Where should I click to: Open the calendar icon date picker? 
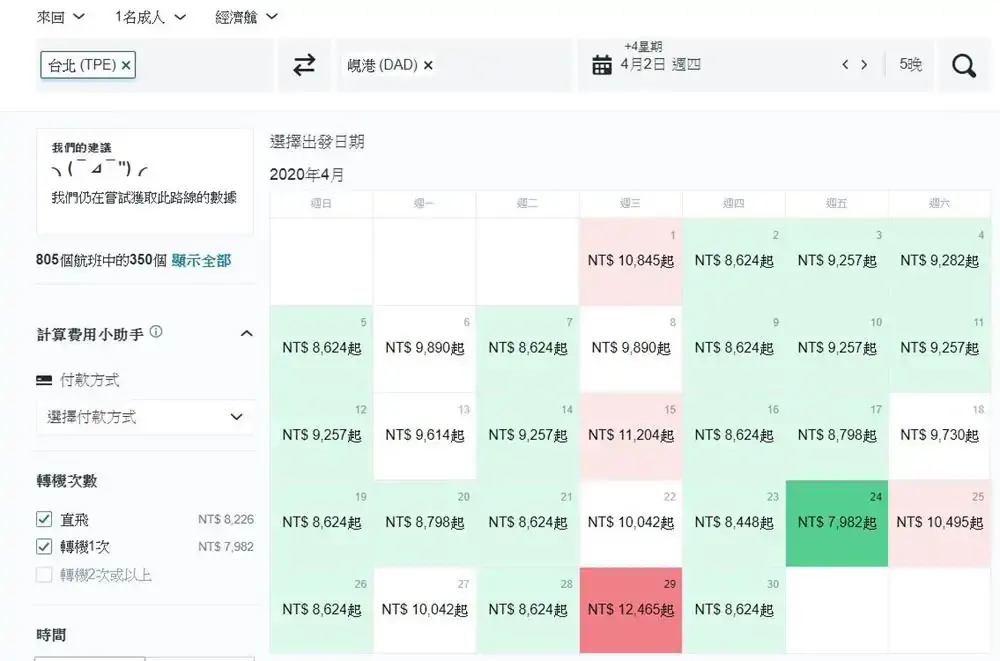tap(602, 66)
